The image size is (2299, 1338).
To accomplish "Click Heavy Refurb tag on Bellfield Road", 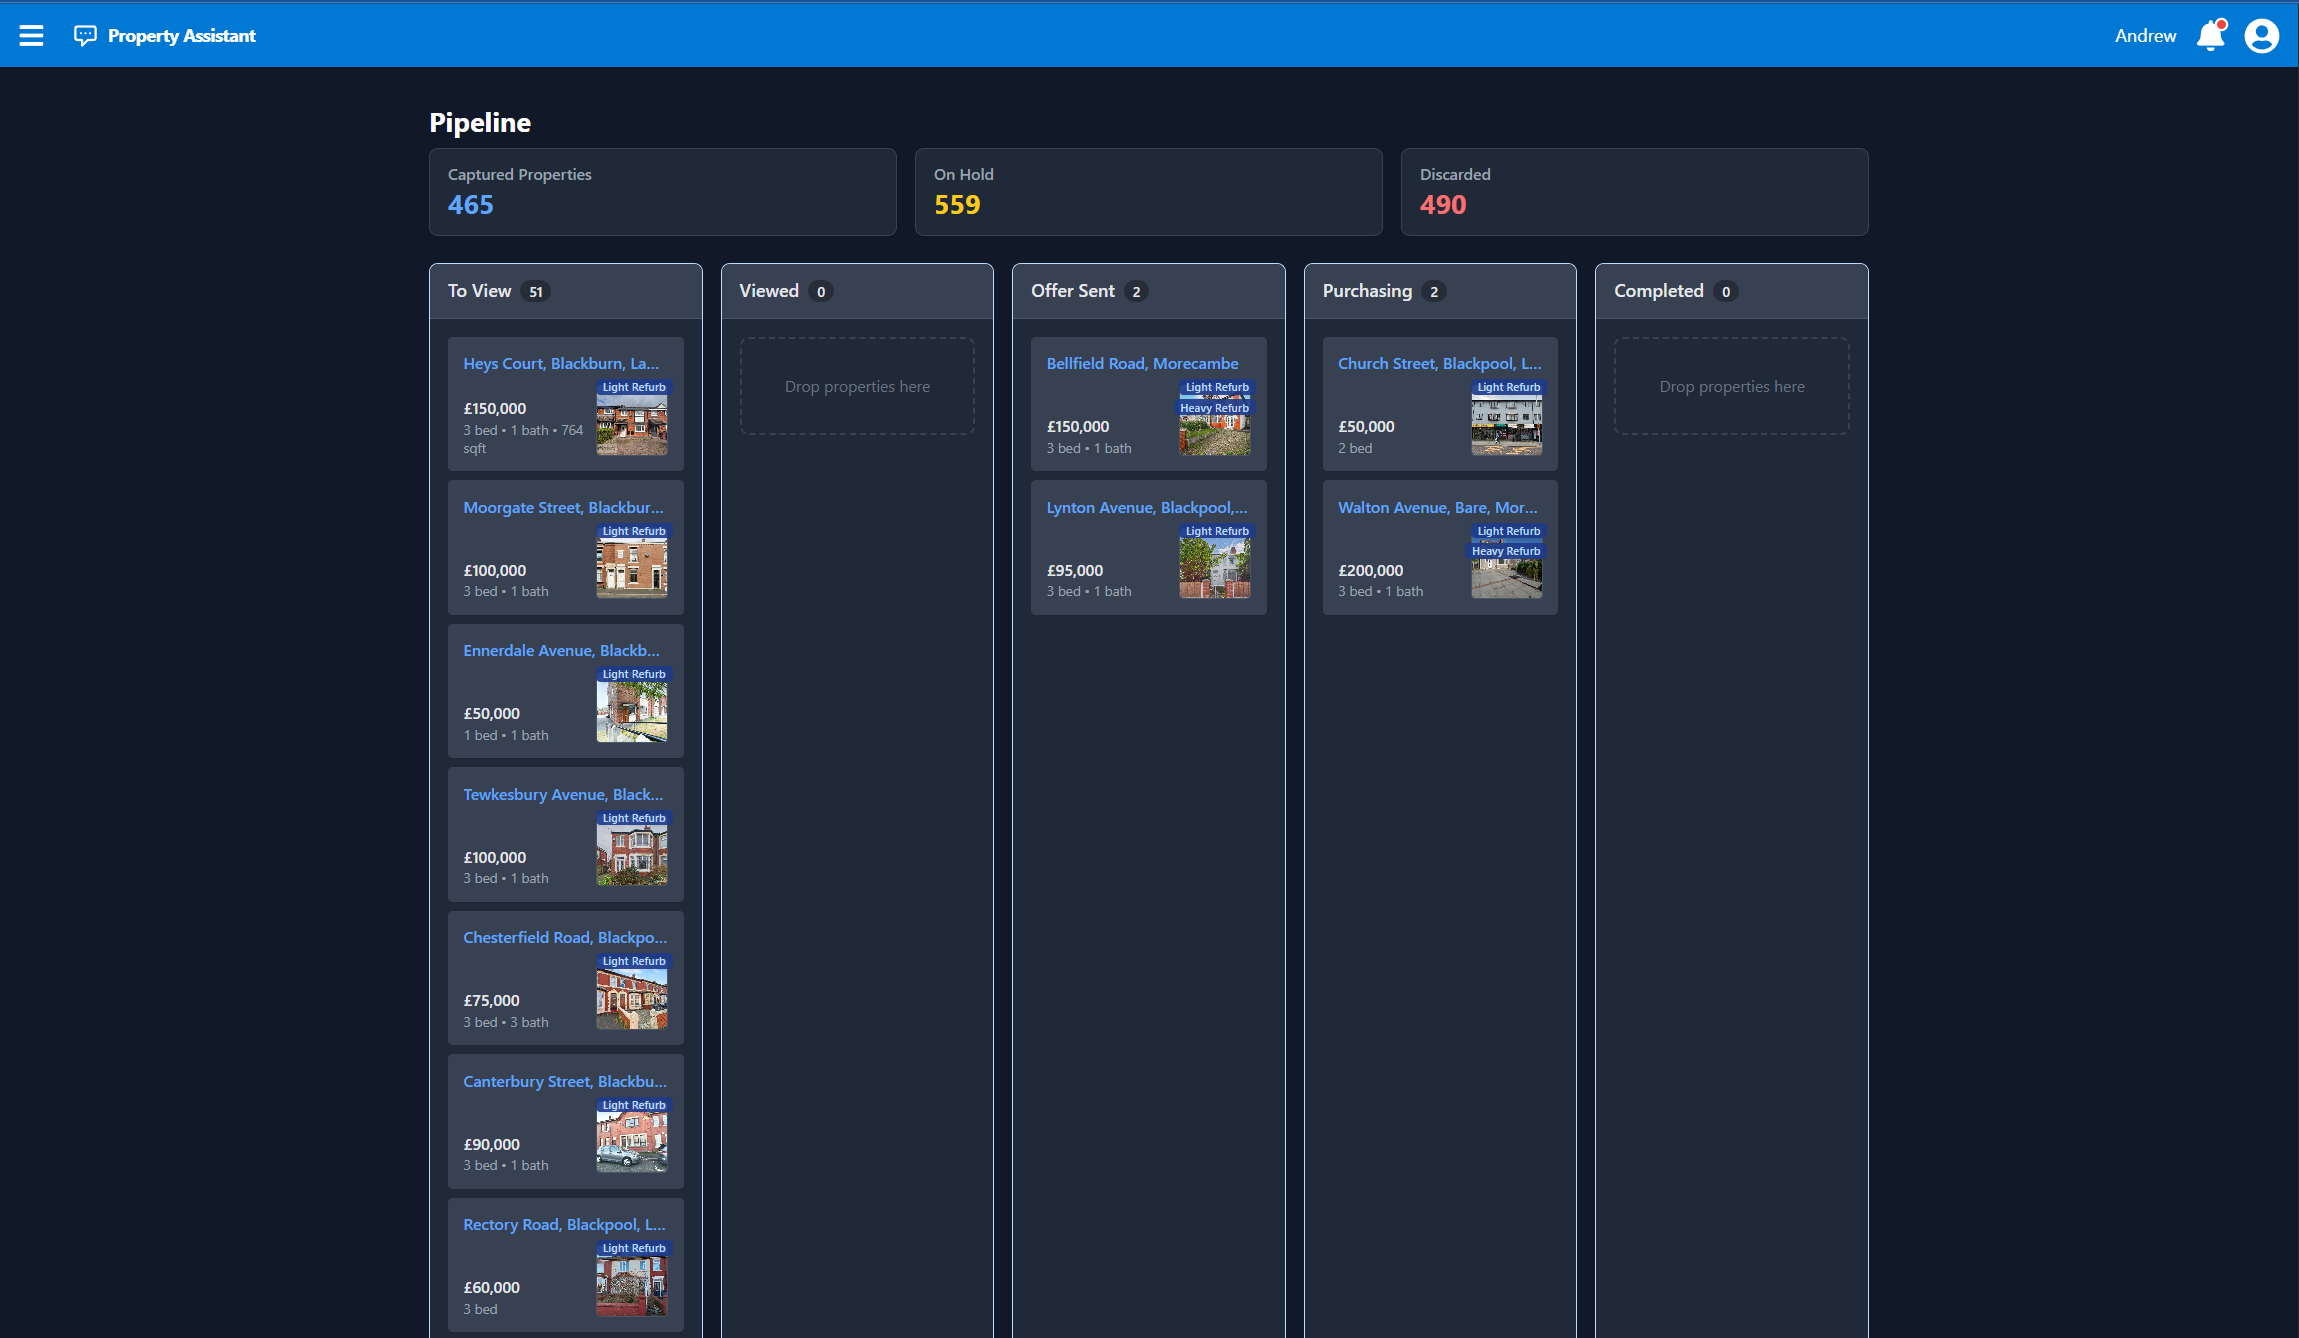I will 1214,408.
